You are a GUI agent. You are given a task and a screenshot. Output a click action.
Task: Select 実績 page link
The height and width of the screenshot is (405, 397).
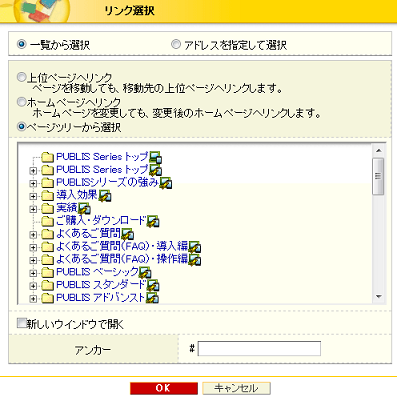pyautogui.click(x=67, y=208)
